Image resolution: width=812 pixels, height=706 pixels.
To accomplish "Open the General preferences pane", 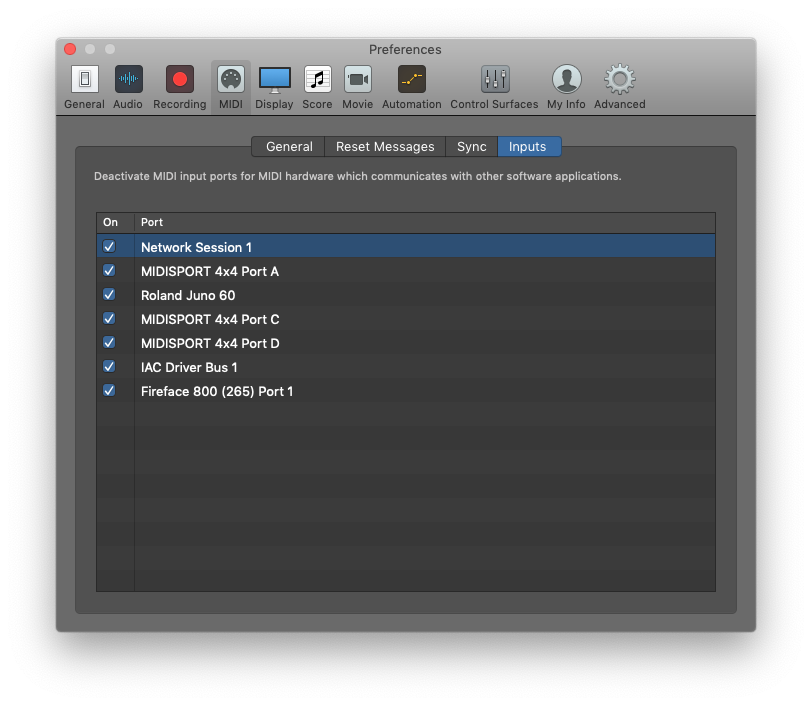I will pos(84,87).
